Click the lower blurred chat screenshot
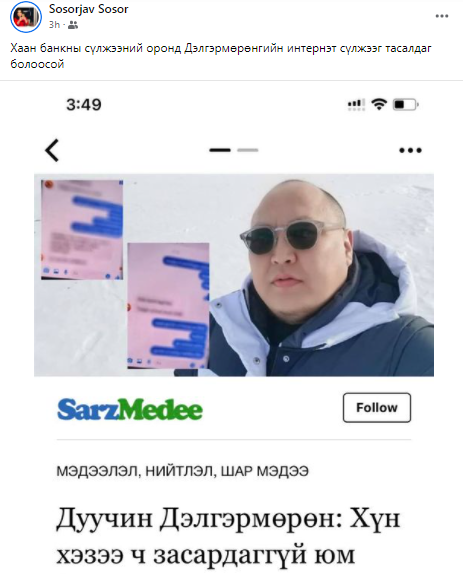This screenshot has height=574, width=463. click(168, 306)
